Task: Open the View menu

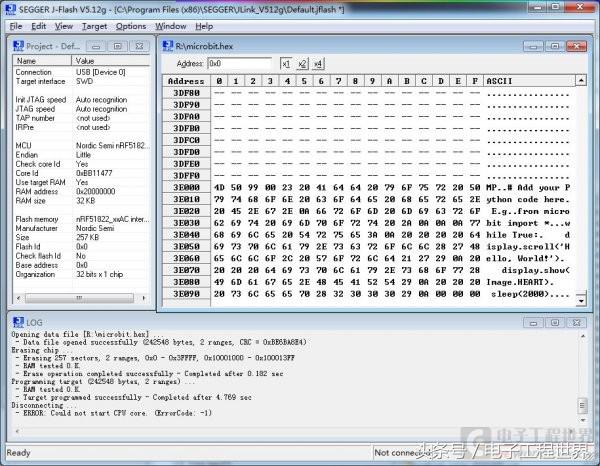Action: tap(65, 26)
